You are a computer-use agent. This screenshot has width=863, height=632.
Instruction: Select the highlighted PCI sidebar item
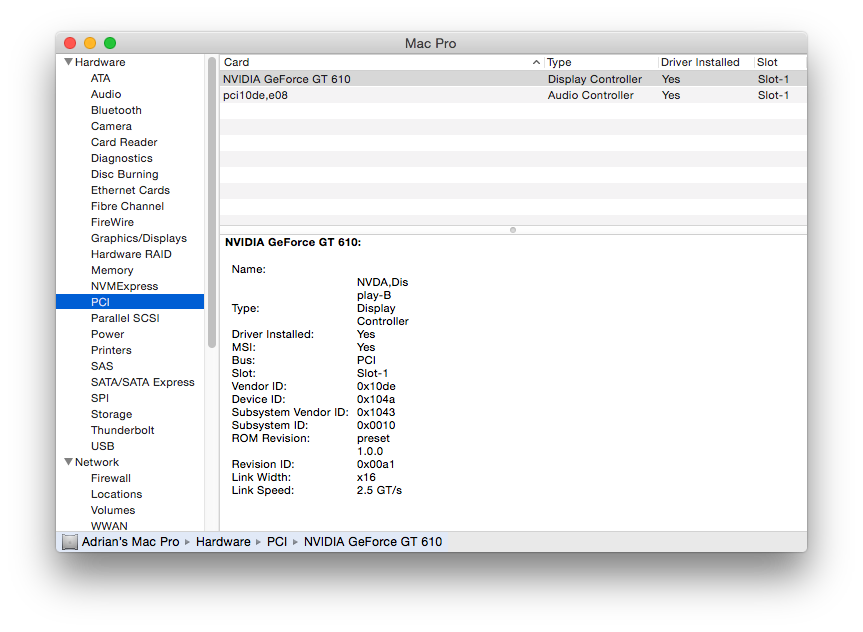(130, 302)
